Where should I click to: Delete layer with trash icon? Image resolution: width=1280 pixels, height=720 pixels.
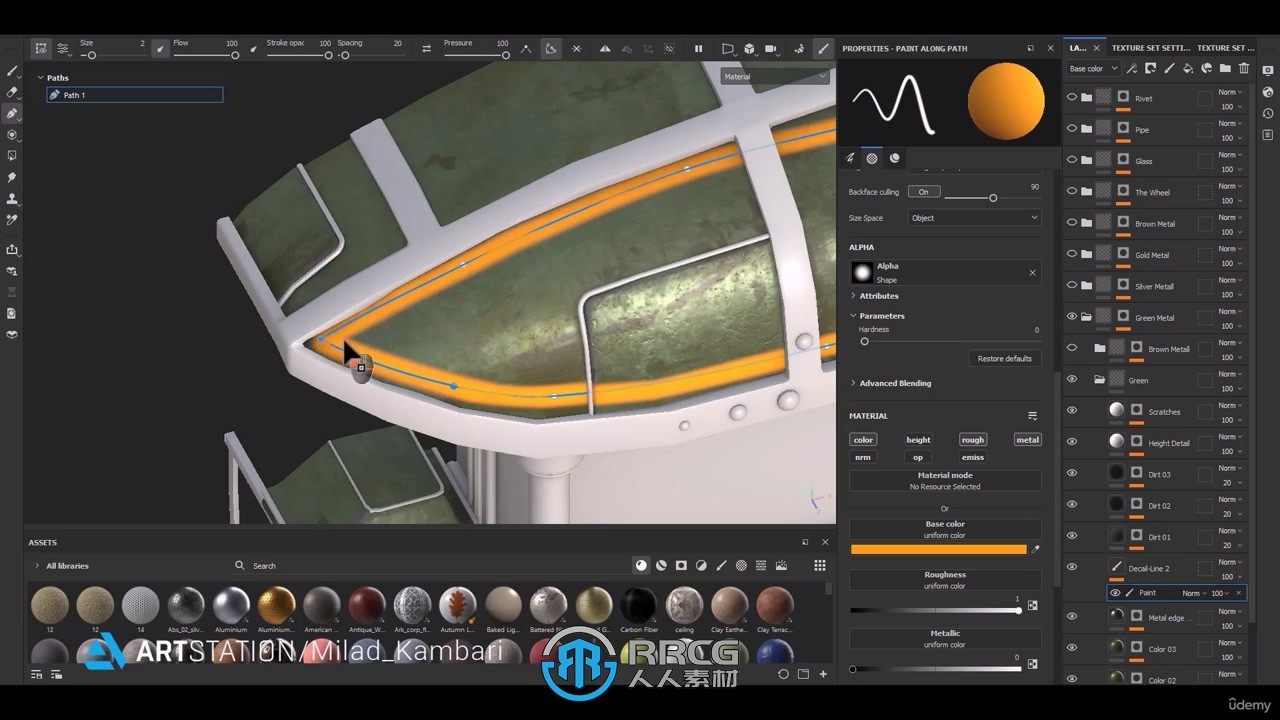click(x=1244, y=68)
